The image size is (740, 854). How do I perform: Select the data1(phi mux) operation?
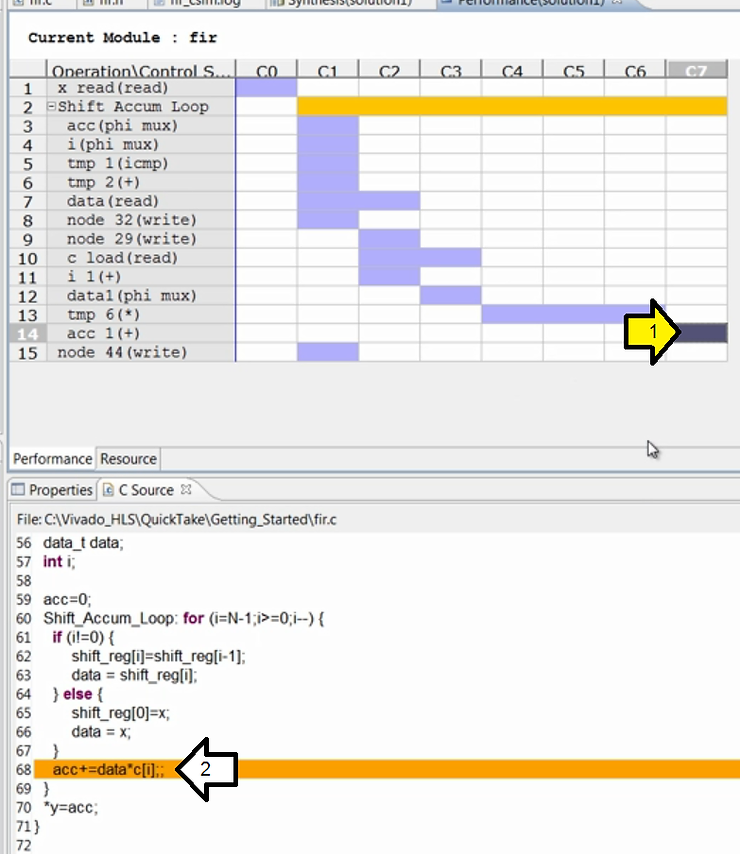[141, 296]
